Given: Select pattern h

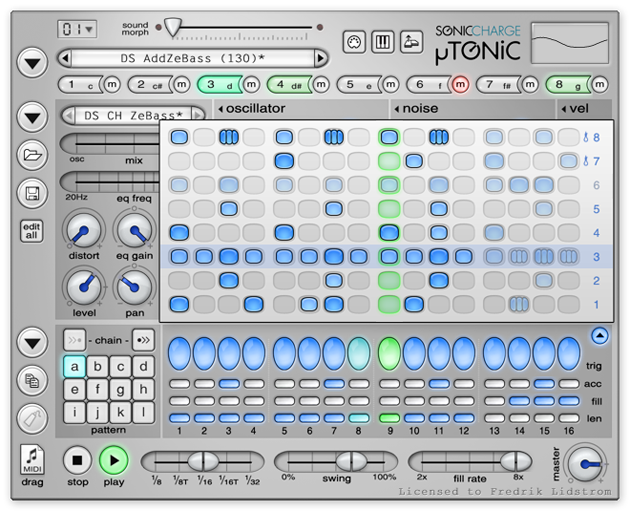Looking at the screenshot, I should click(x=143, y=389).
